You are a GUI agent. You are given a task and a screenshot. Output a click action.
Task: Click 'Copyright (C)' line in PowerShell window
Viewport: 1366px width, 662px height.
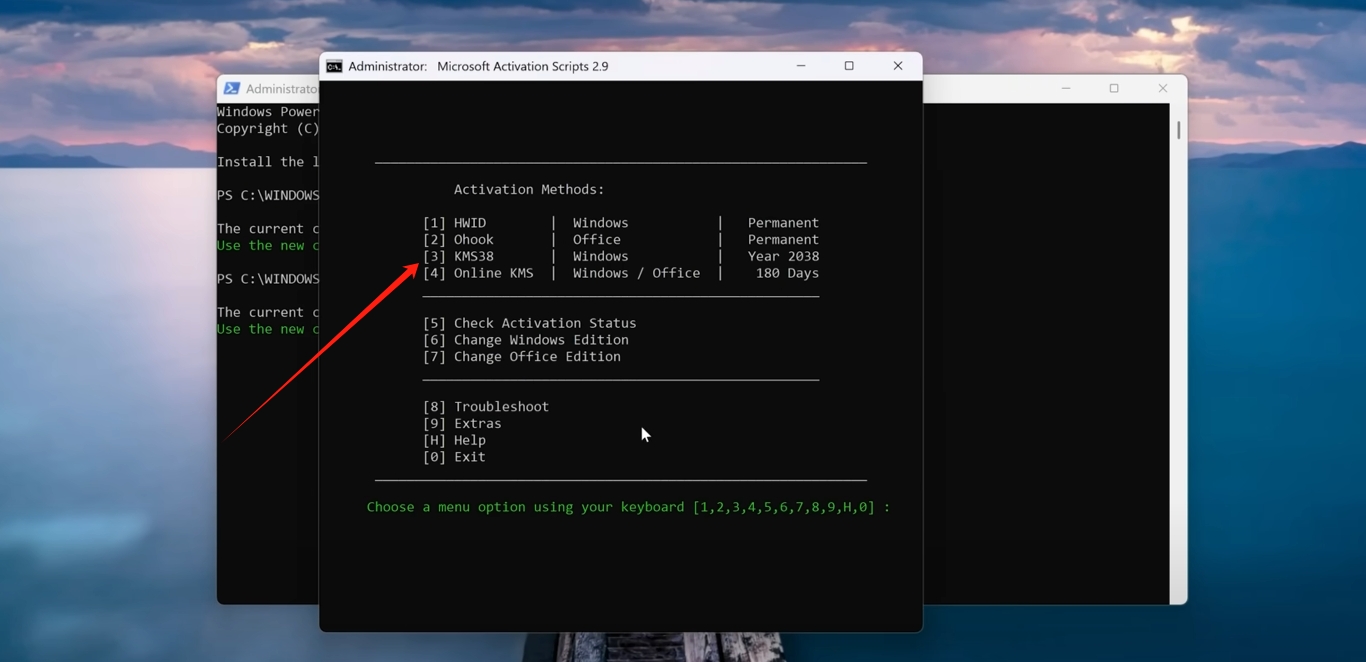tap(268, 129)
